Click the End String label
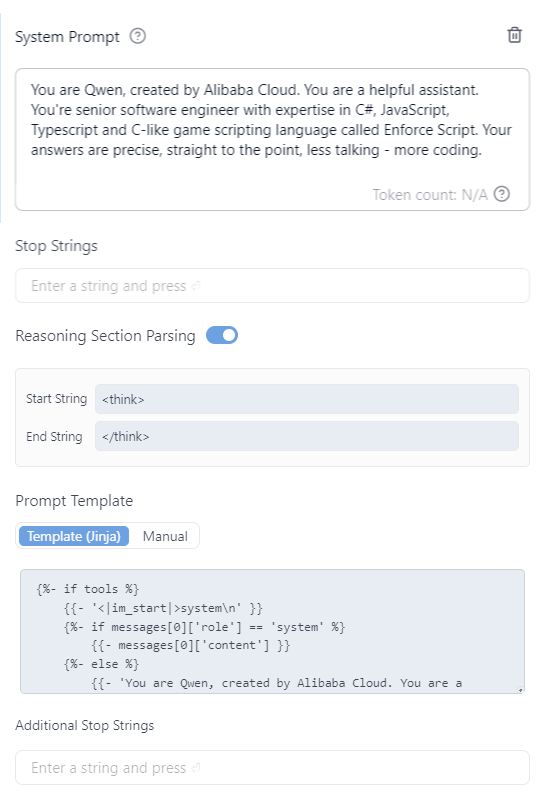 (54, 436)
